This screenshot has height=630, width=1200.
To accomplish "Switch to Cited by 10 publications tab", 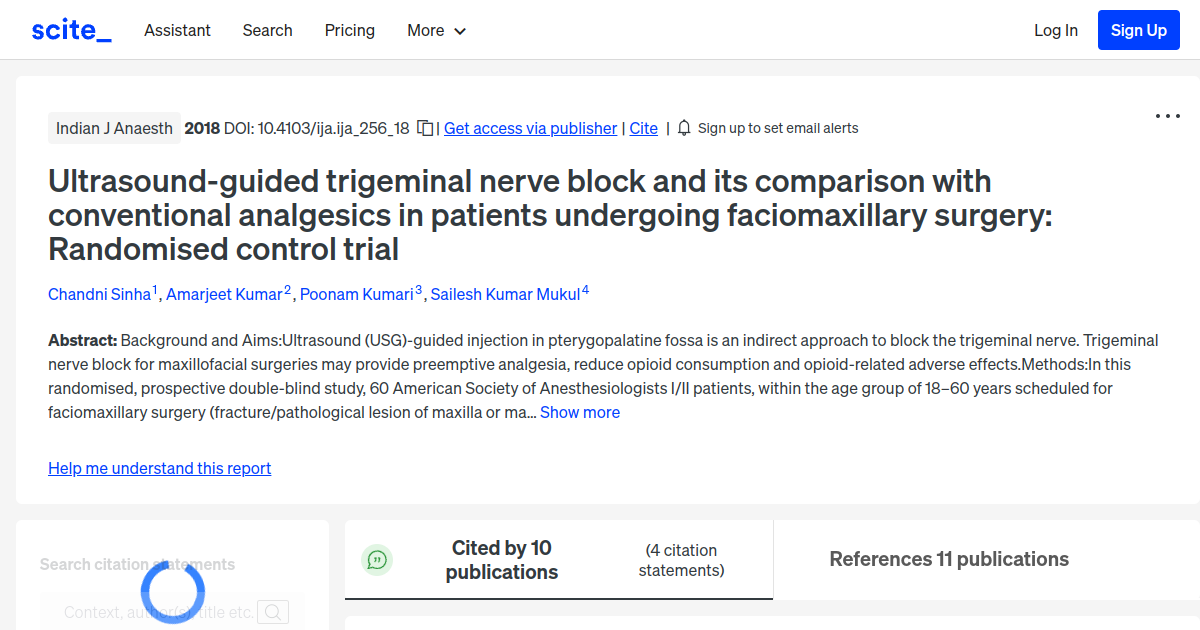I will coord(501,559).
